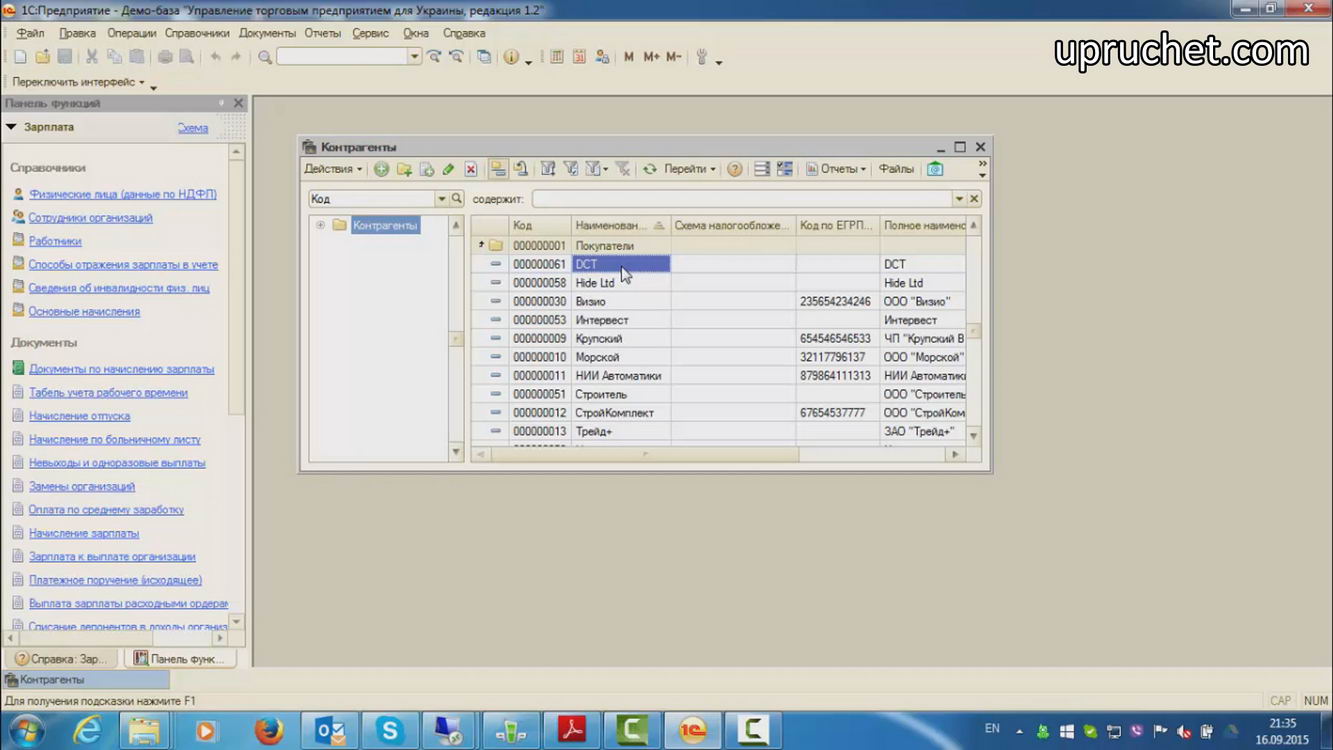Image resolution: width=1333 pixels, height=750 pixels.
Task: Click the list view mode icon
Action: [762, 169]
